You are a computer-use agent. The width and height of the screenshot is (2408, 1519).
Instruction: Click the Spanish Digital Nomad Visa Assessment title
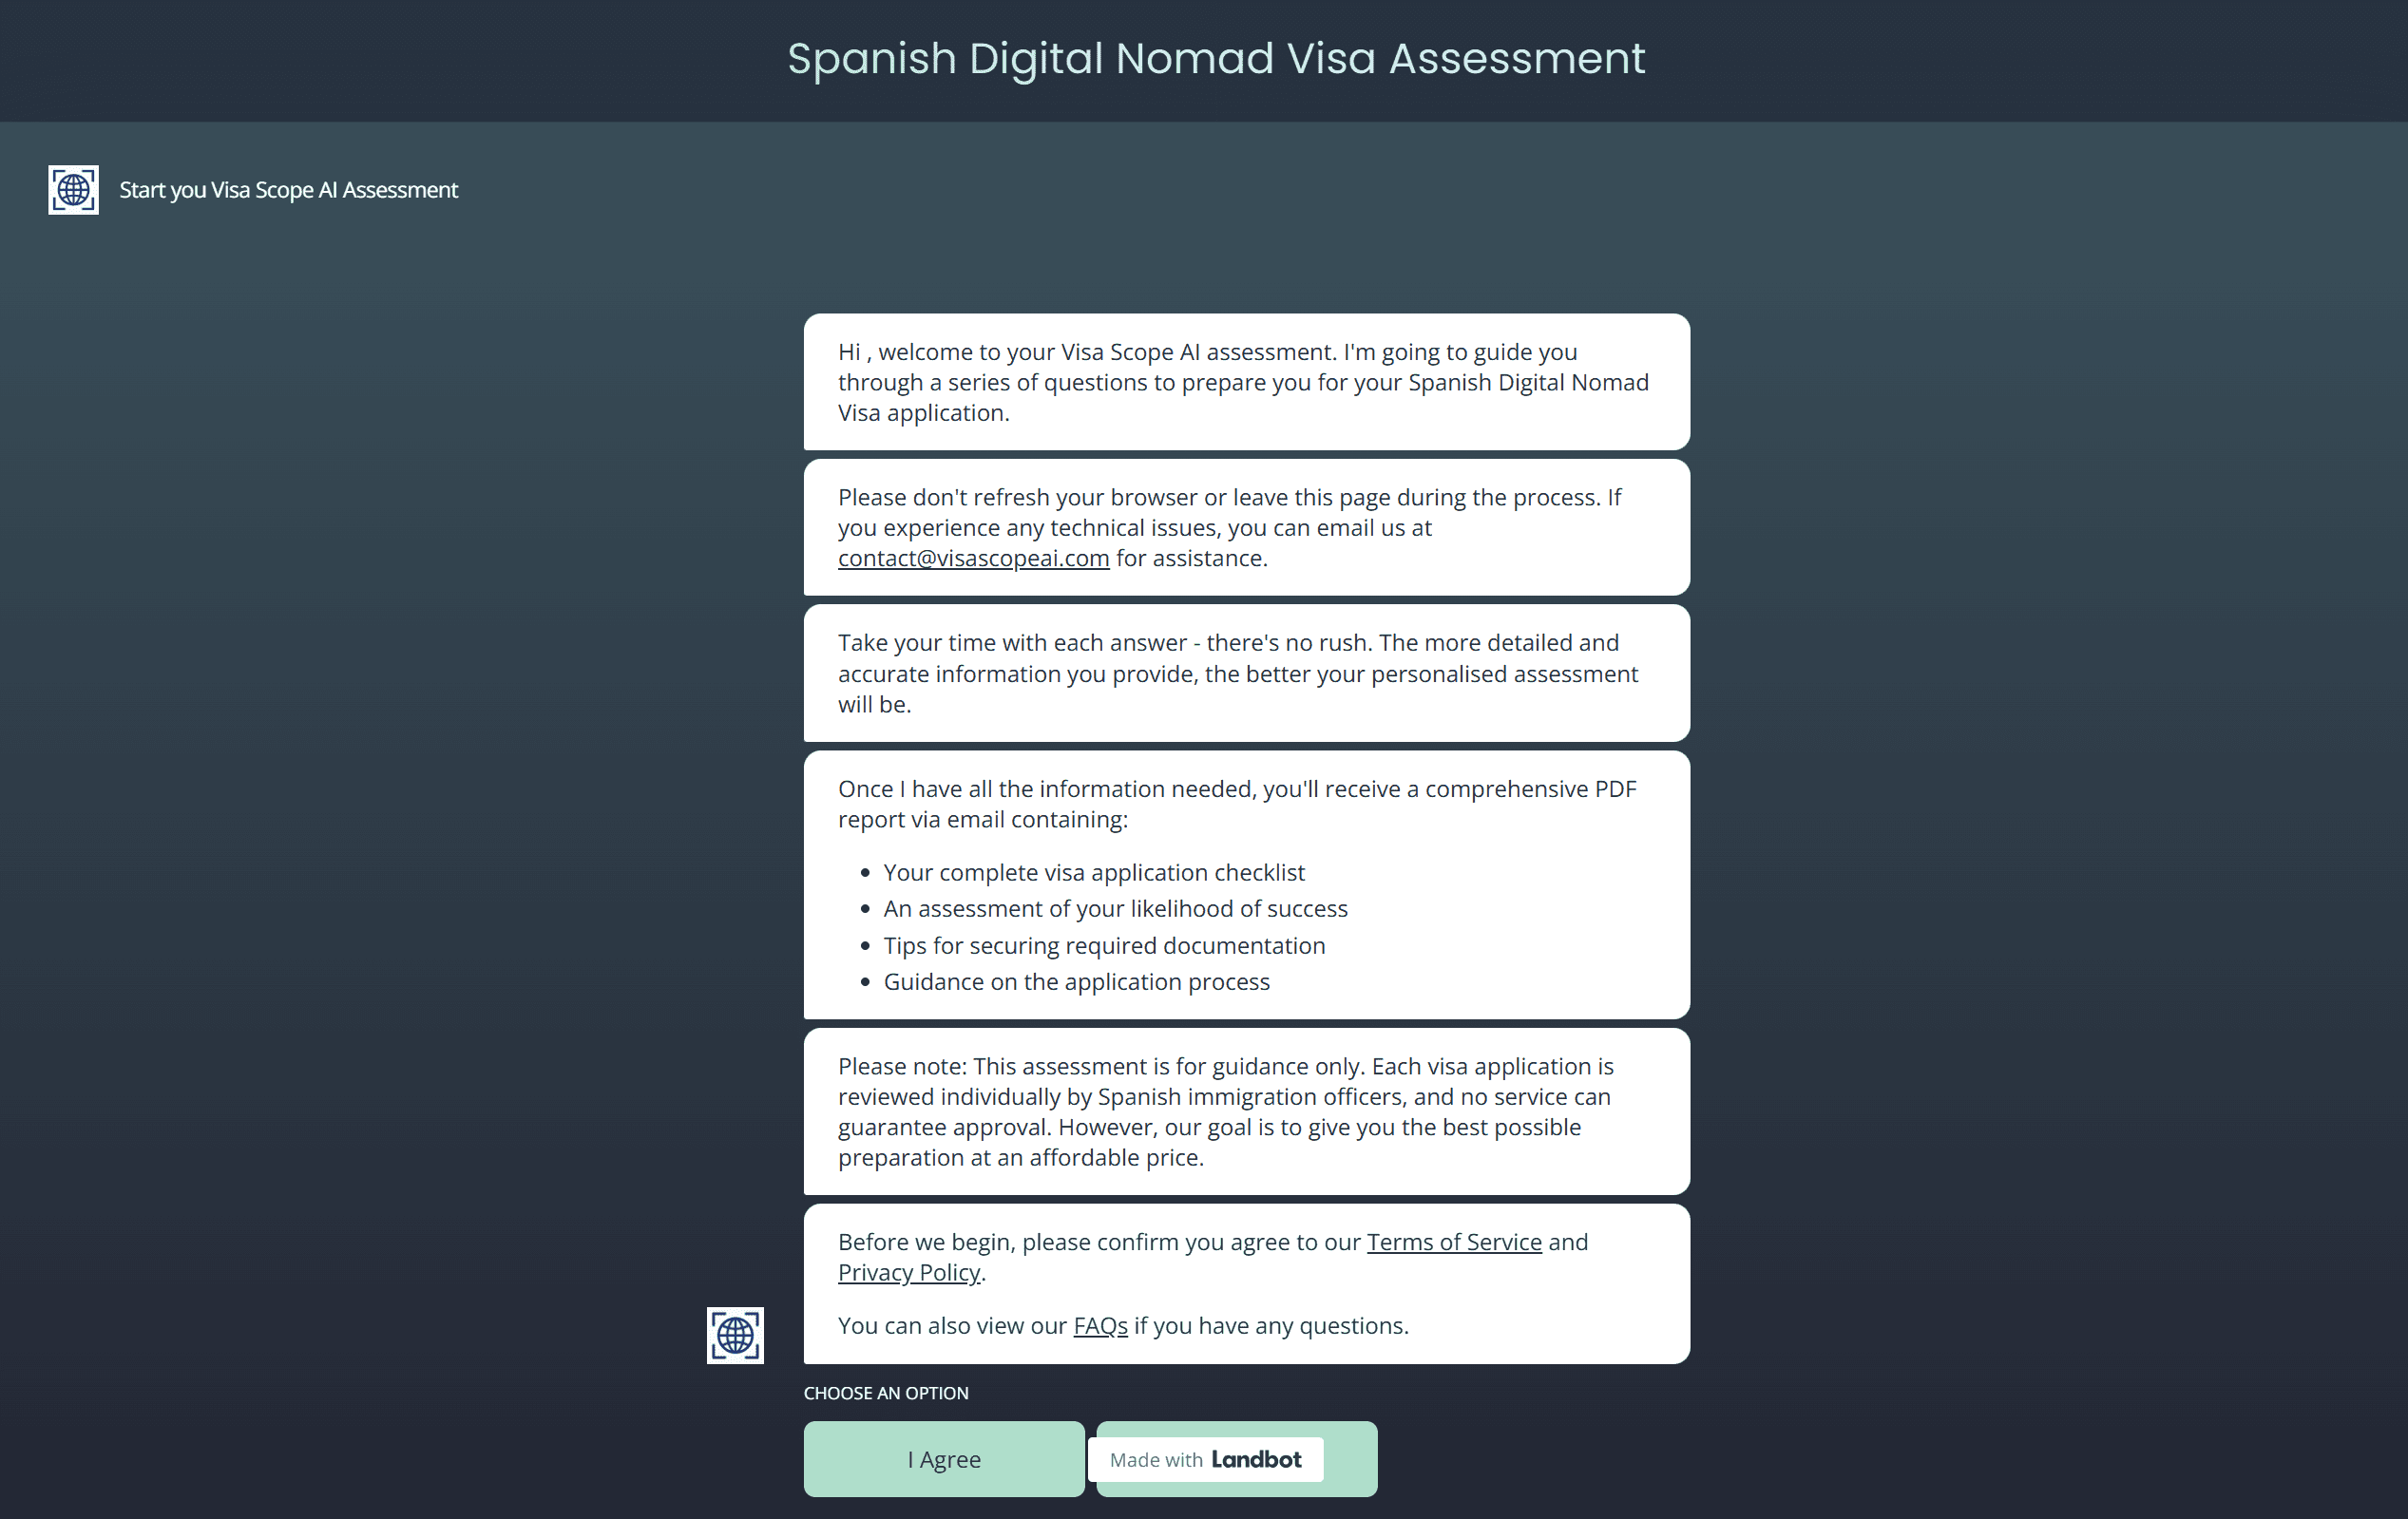tap(1216, 58)
